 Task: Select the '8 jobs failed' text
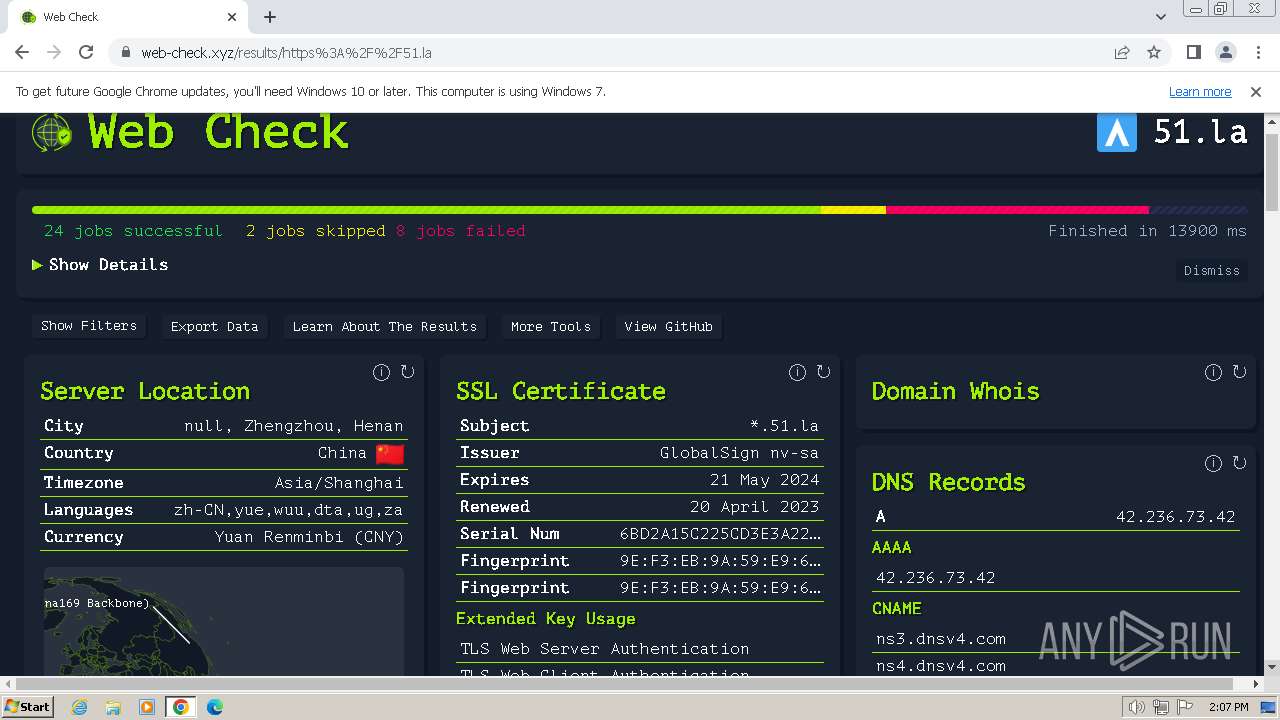point(461,231)
